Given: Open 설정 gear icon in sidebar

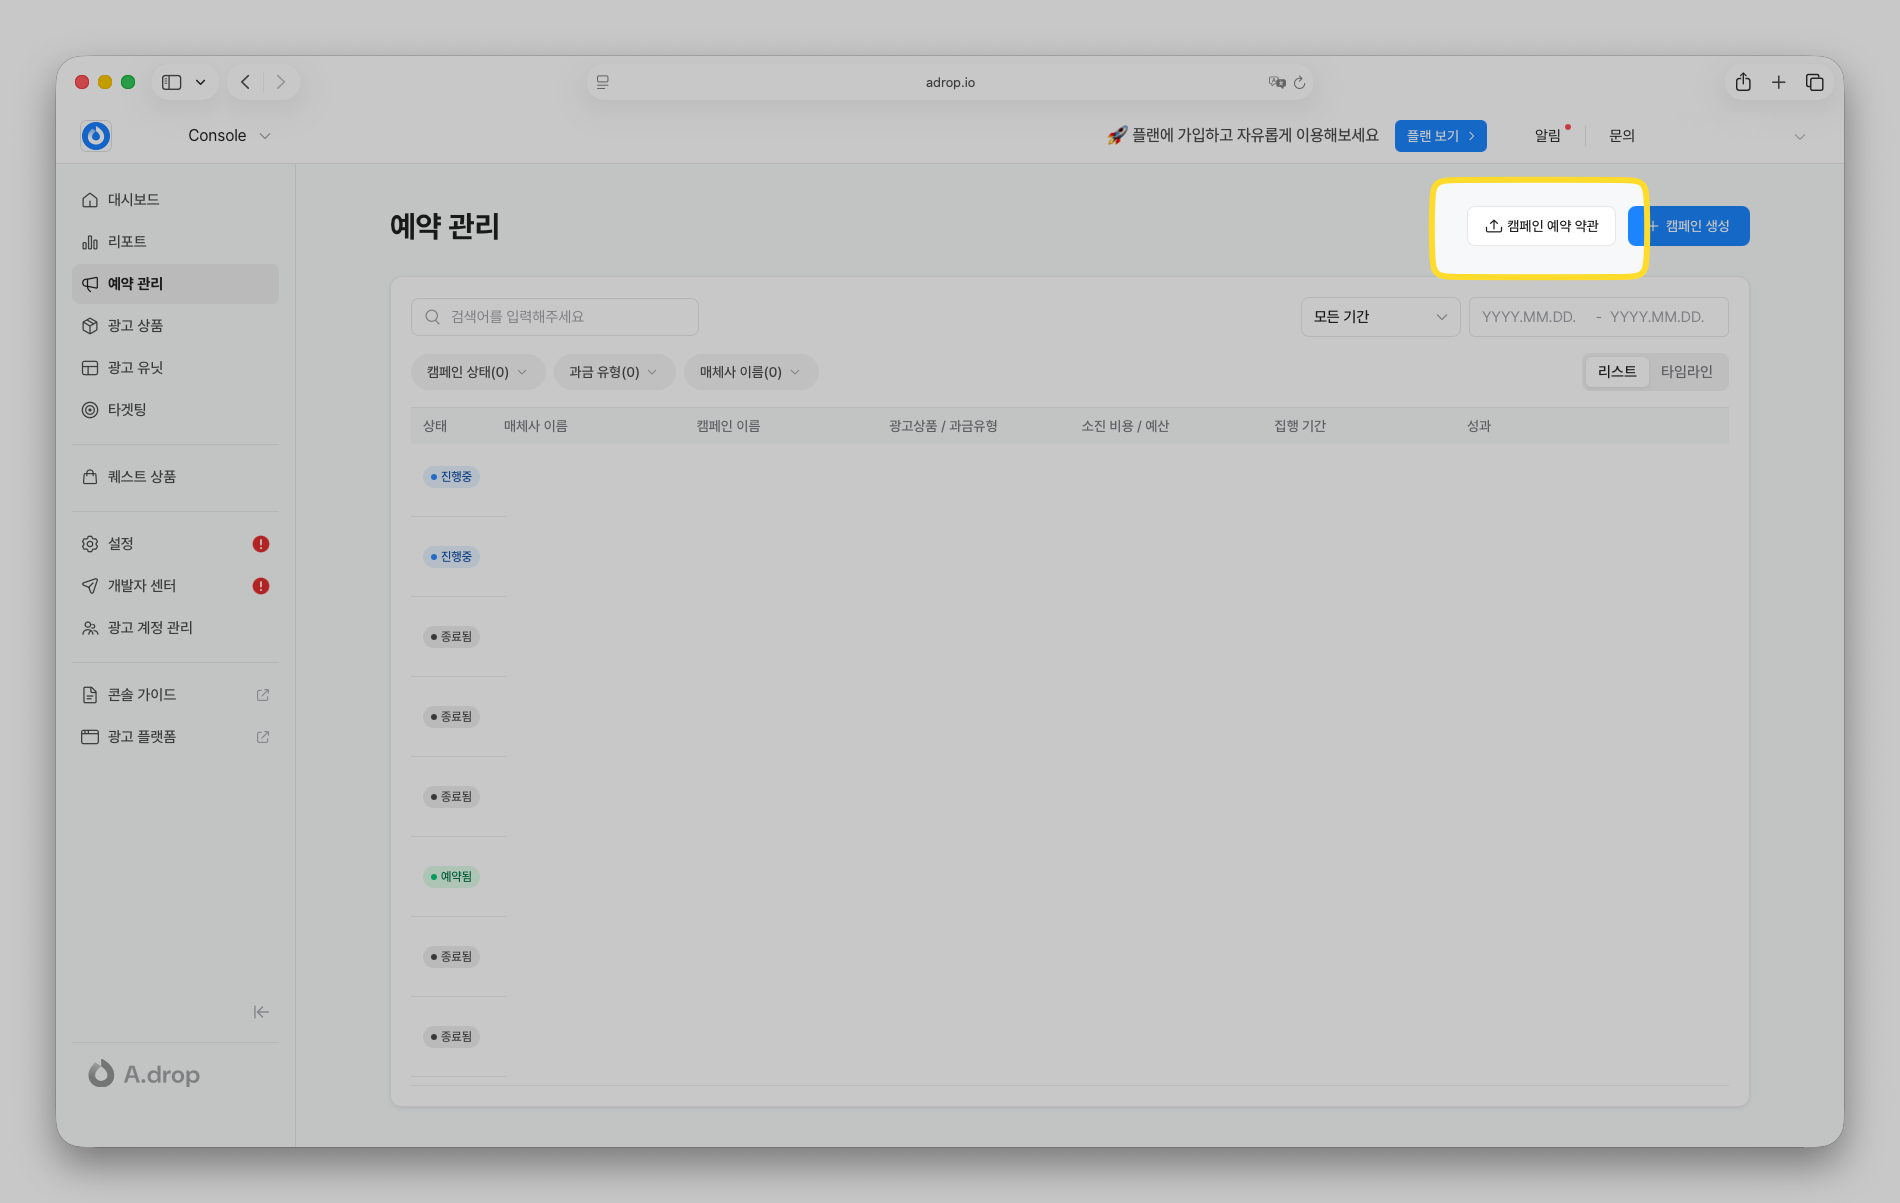Looking at the screenshot, I should pyautogui.click(x=90, y=544).
